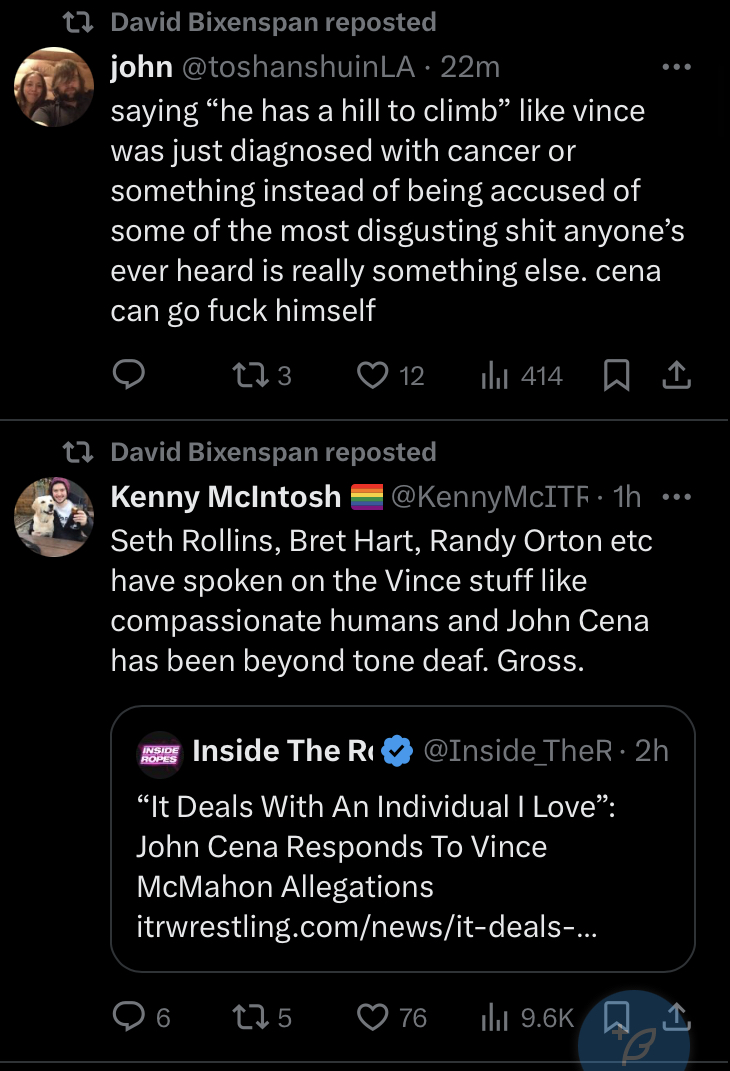This screenshot has width=730, height=1071.
Task: Reply to john's tweet
Action: pyautogui.click(x=128, y=375)
